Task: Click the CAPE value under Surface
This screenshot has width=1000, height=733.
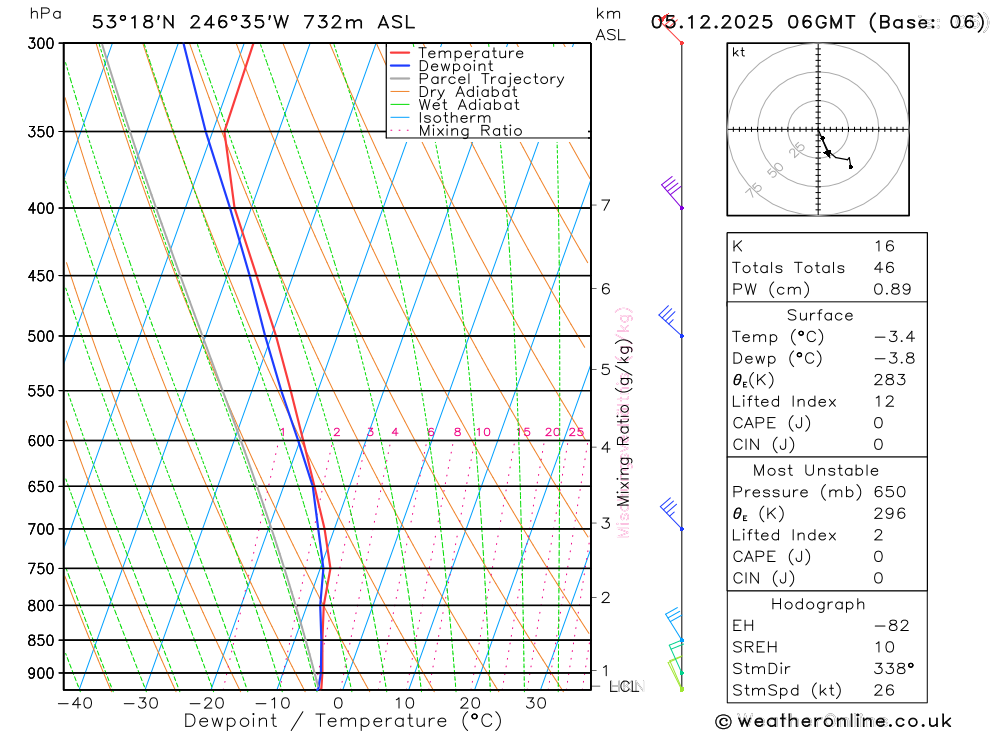Action: (x=878, y=424)
